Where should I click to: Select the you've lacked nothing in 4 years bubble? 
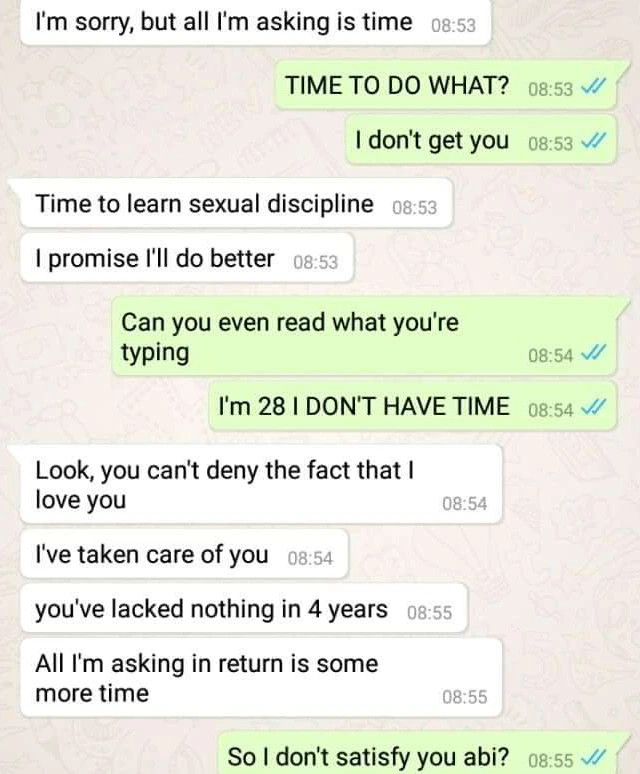tap(244, 609)
